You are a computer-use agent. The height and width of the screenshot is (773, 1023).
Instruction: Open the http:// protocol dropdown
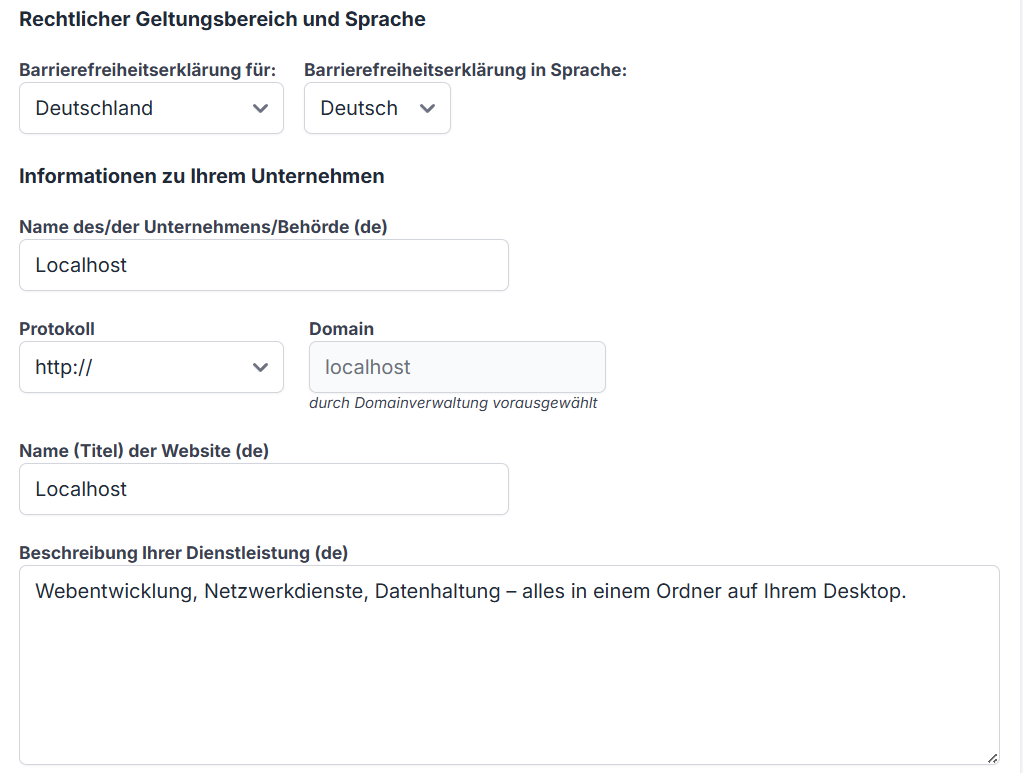[140, 367]
